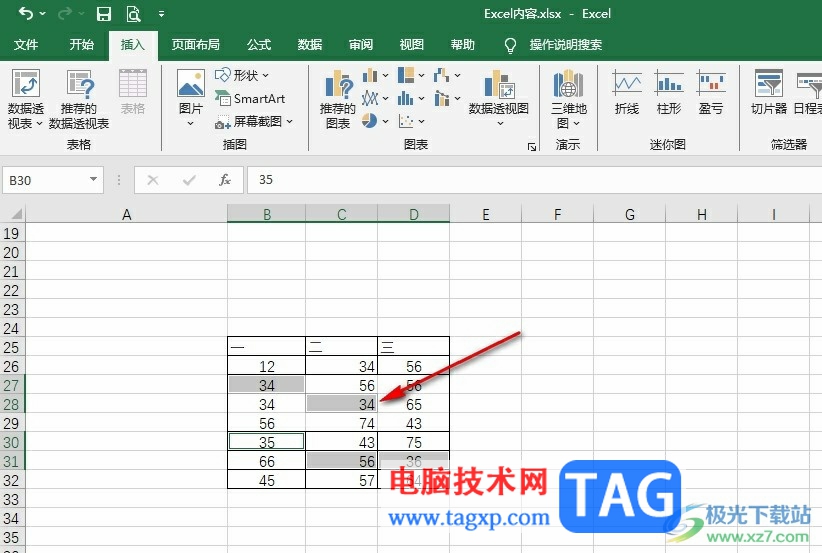Click cell C30 containing 43
Image resolution: width=822 pixels, height=553 pixels.
coord(341,442)
